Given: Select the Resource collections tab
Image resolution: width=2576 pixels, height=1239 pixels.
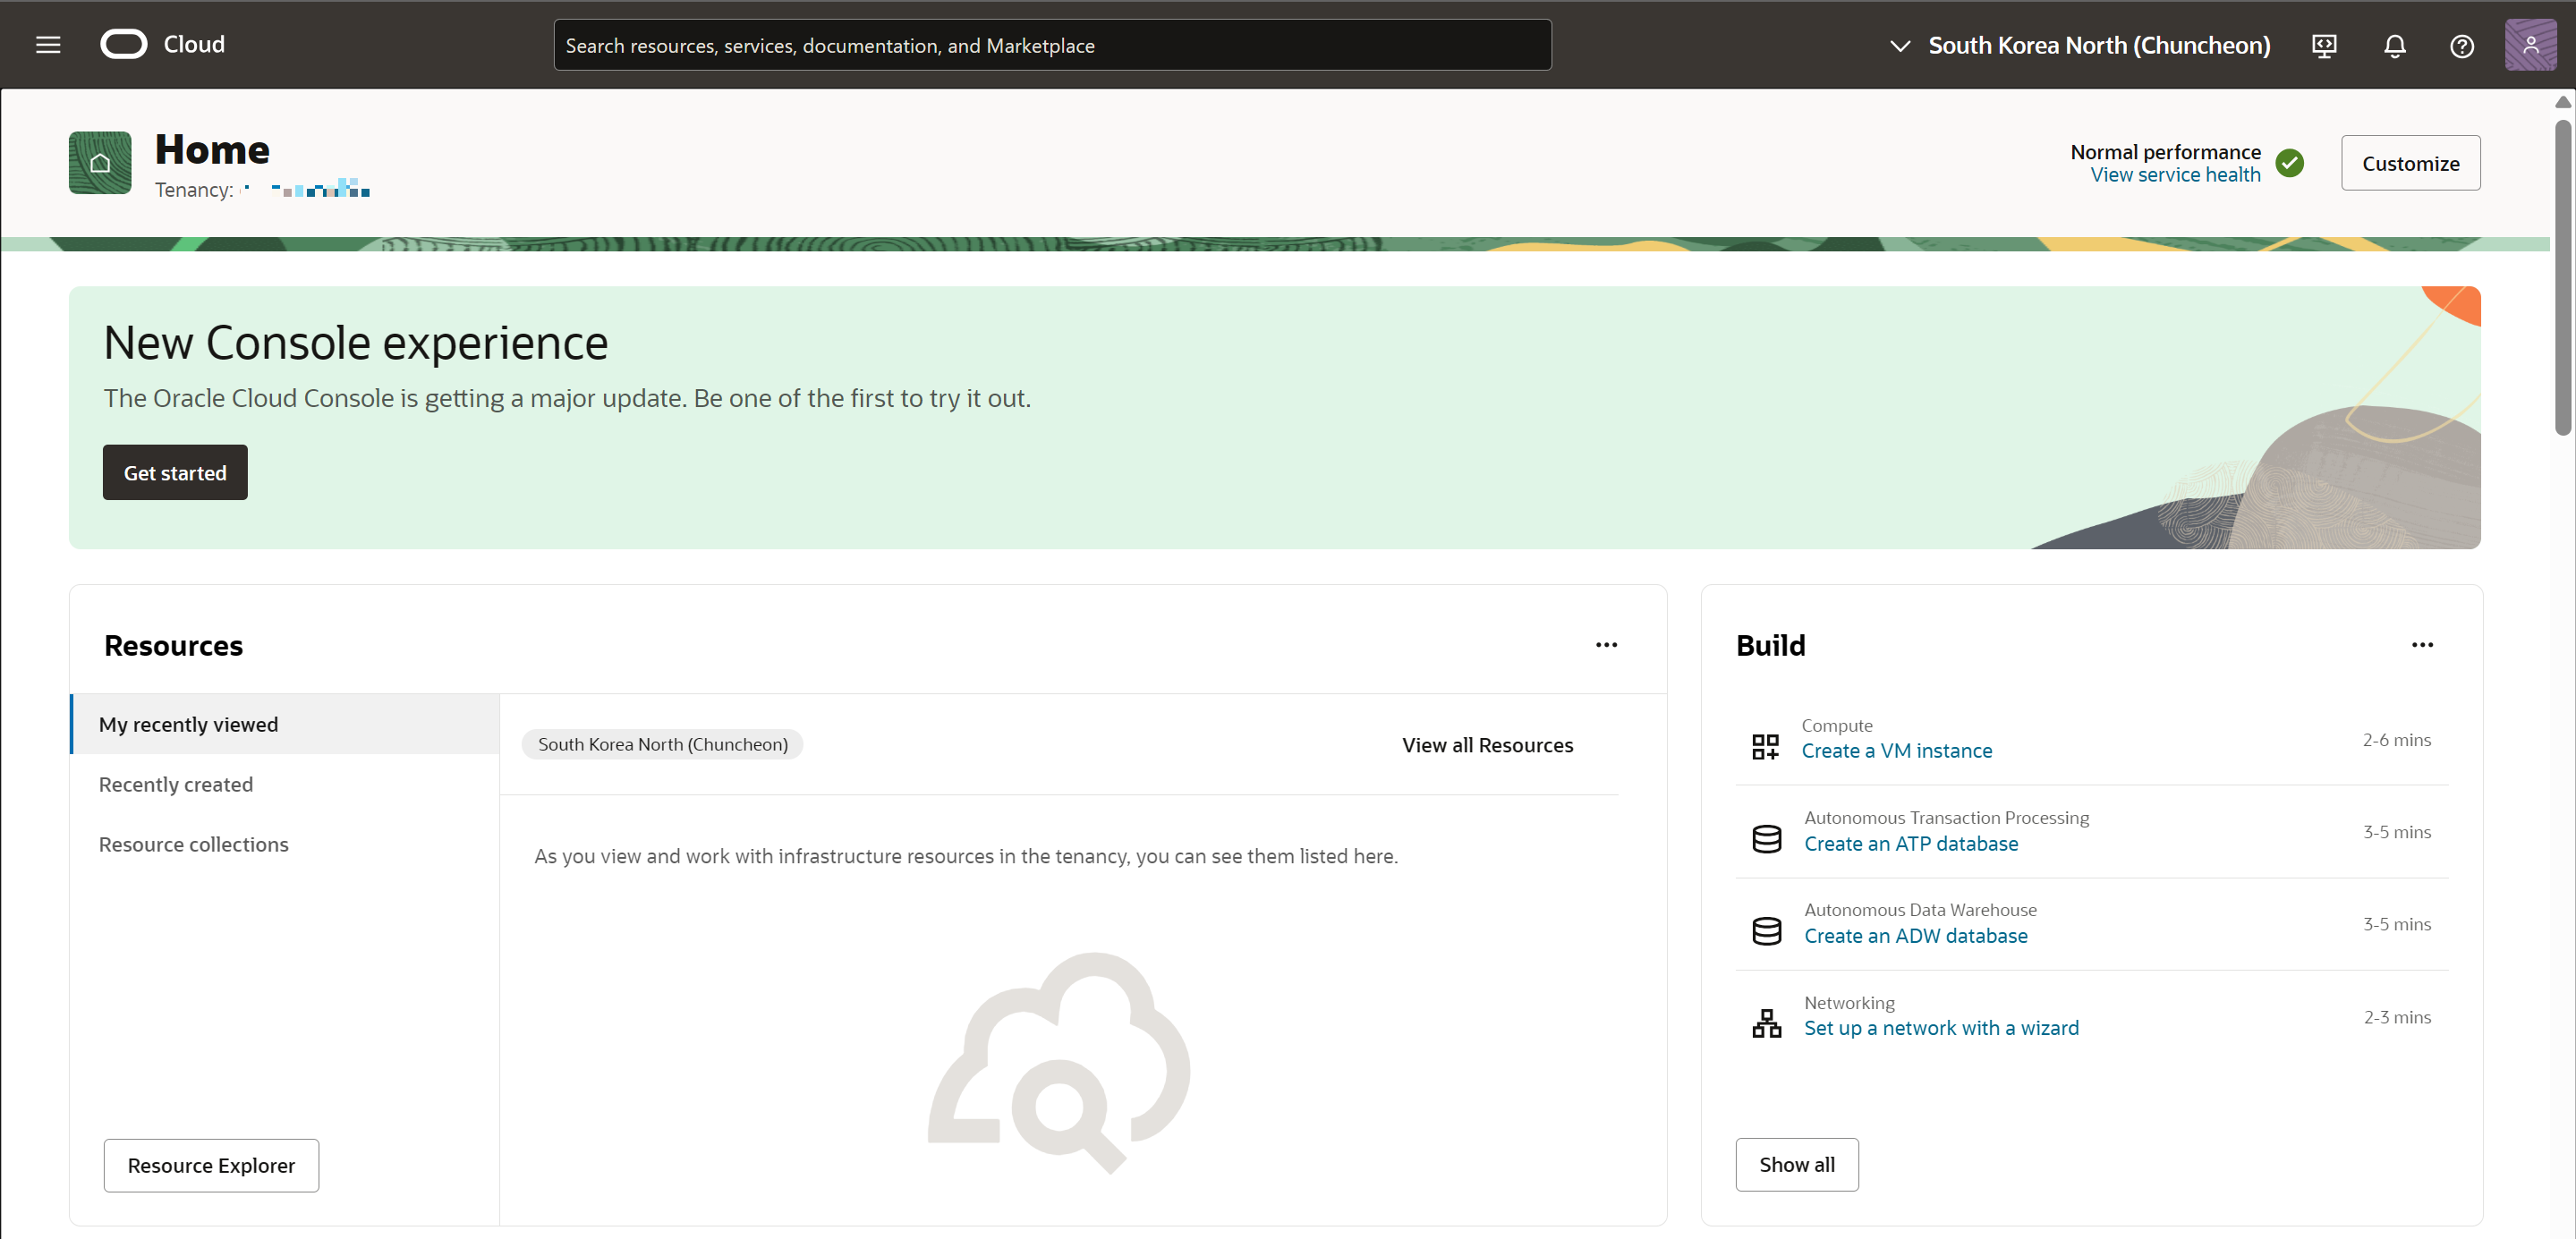Looking at the screenshot, I should [194, 844].
